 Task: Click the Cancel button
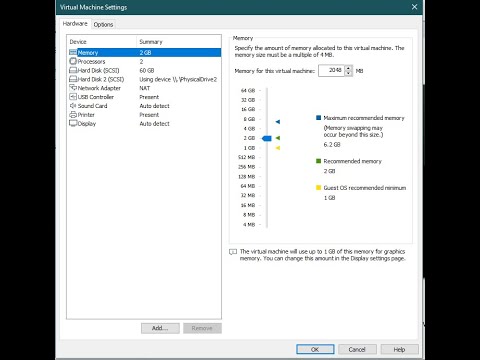coord(357,349)
